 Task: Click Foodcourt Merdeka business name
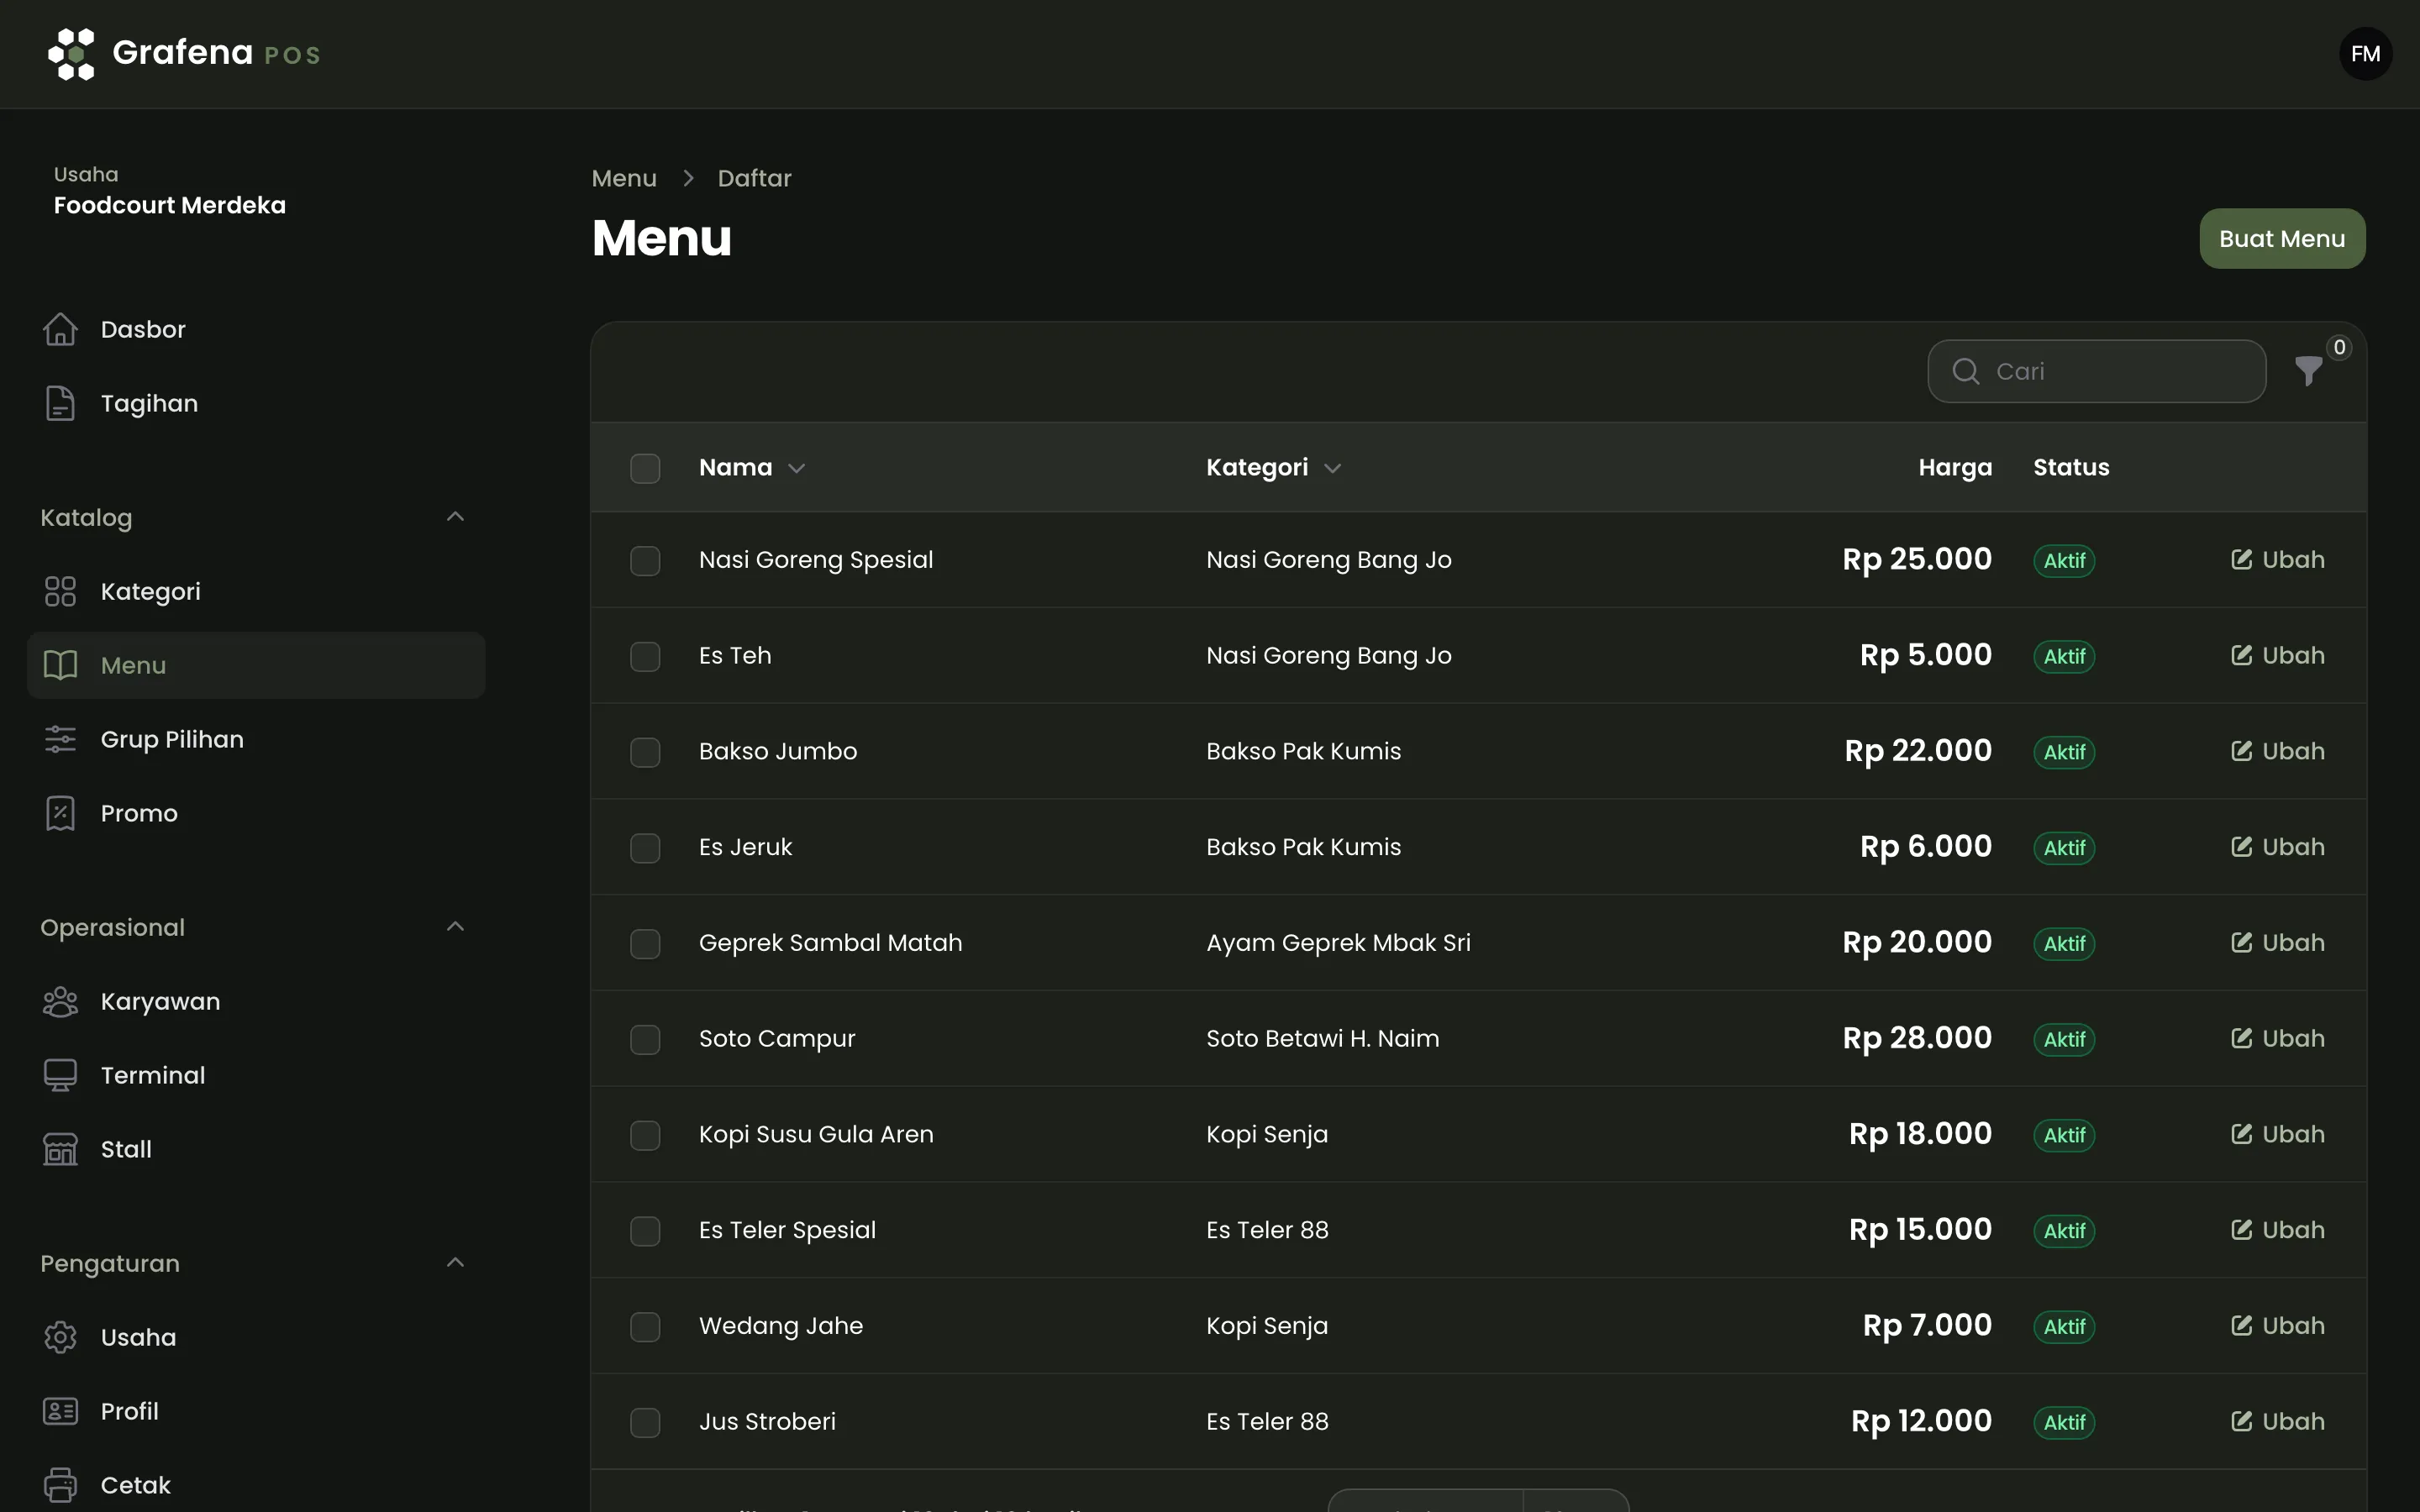170,205
